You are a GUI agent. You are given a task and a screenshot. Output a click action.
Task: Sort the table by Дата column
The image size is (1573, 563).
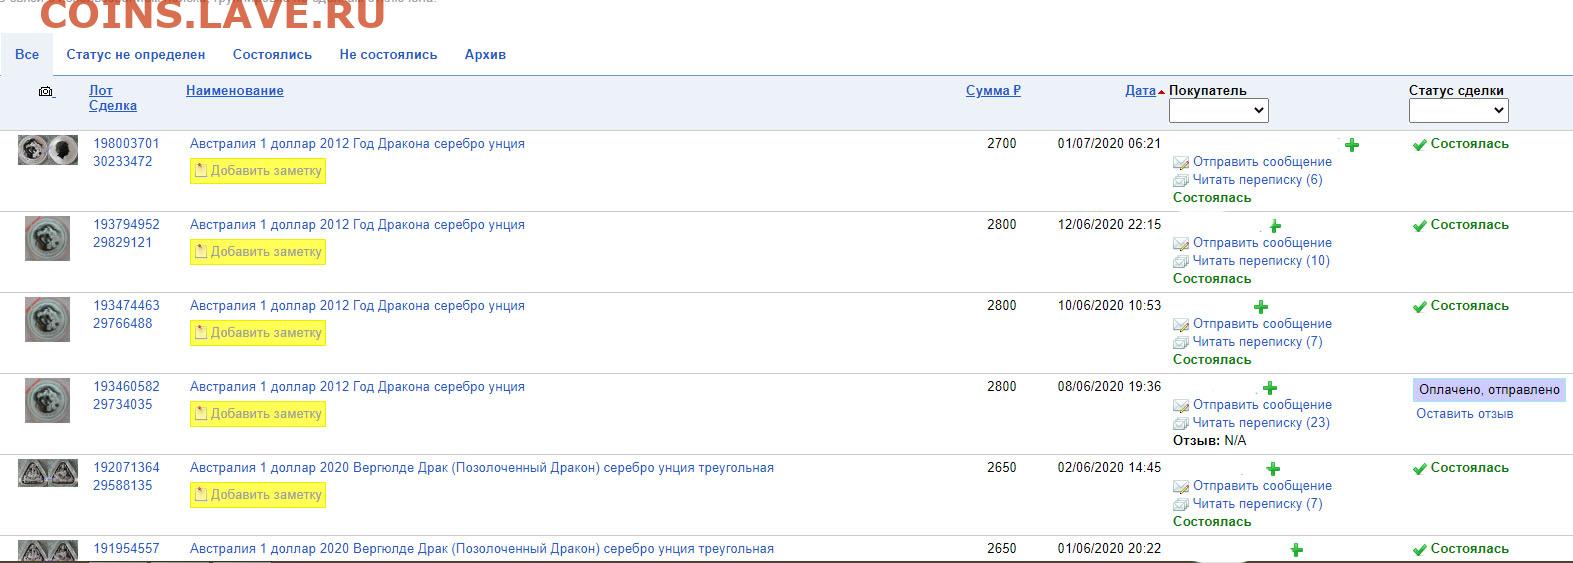pyautogui.click(x=1140, y=90)
